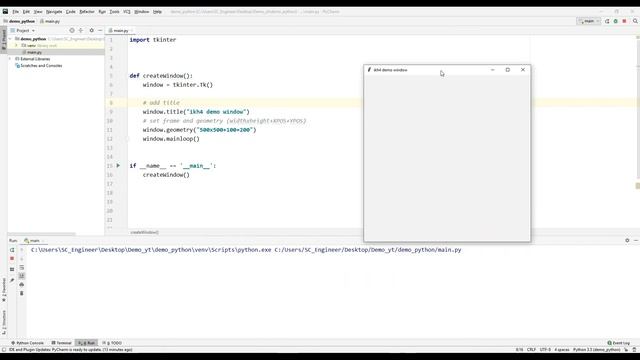Open the Favorites side tab
Image resolution: width=640 pixels, height=360 pixels.
click(x=4, y=290)
